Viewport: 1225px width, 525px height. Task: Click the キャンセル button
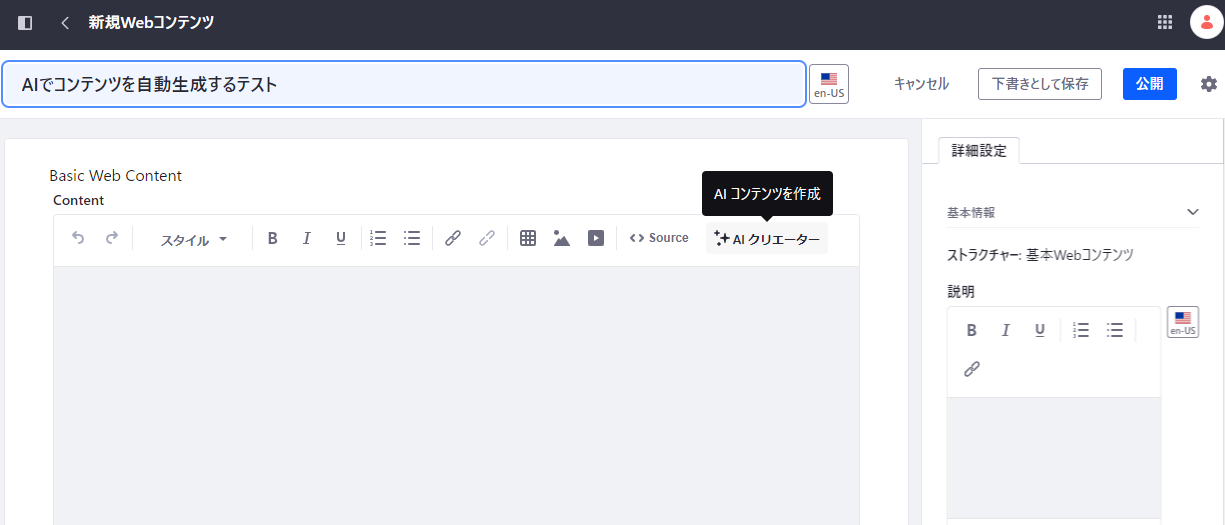pyautogui.click(x=921, y=84)
